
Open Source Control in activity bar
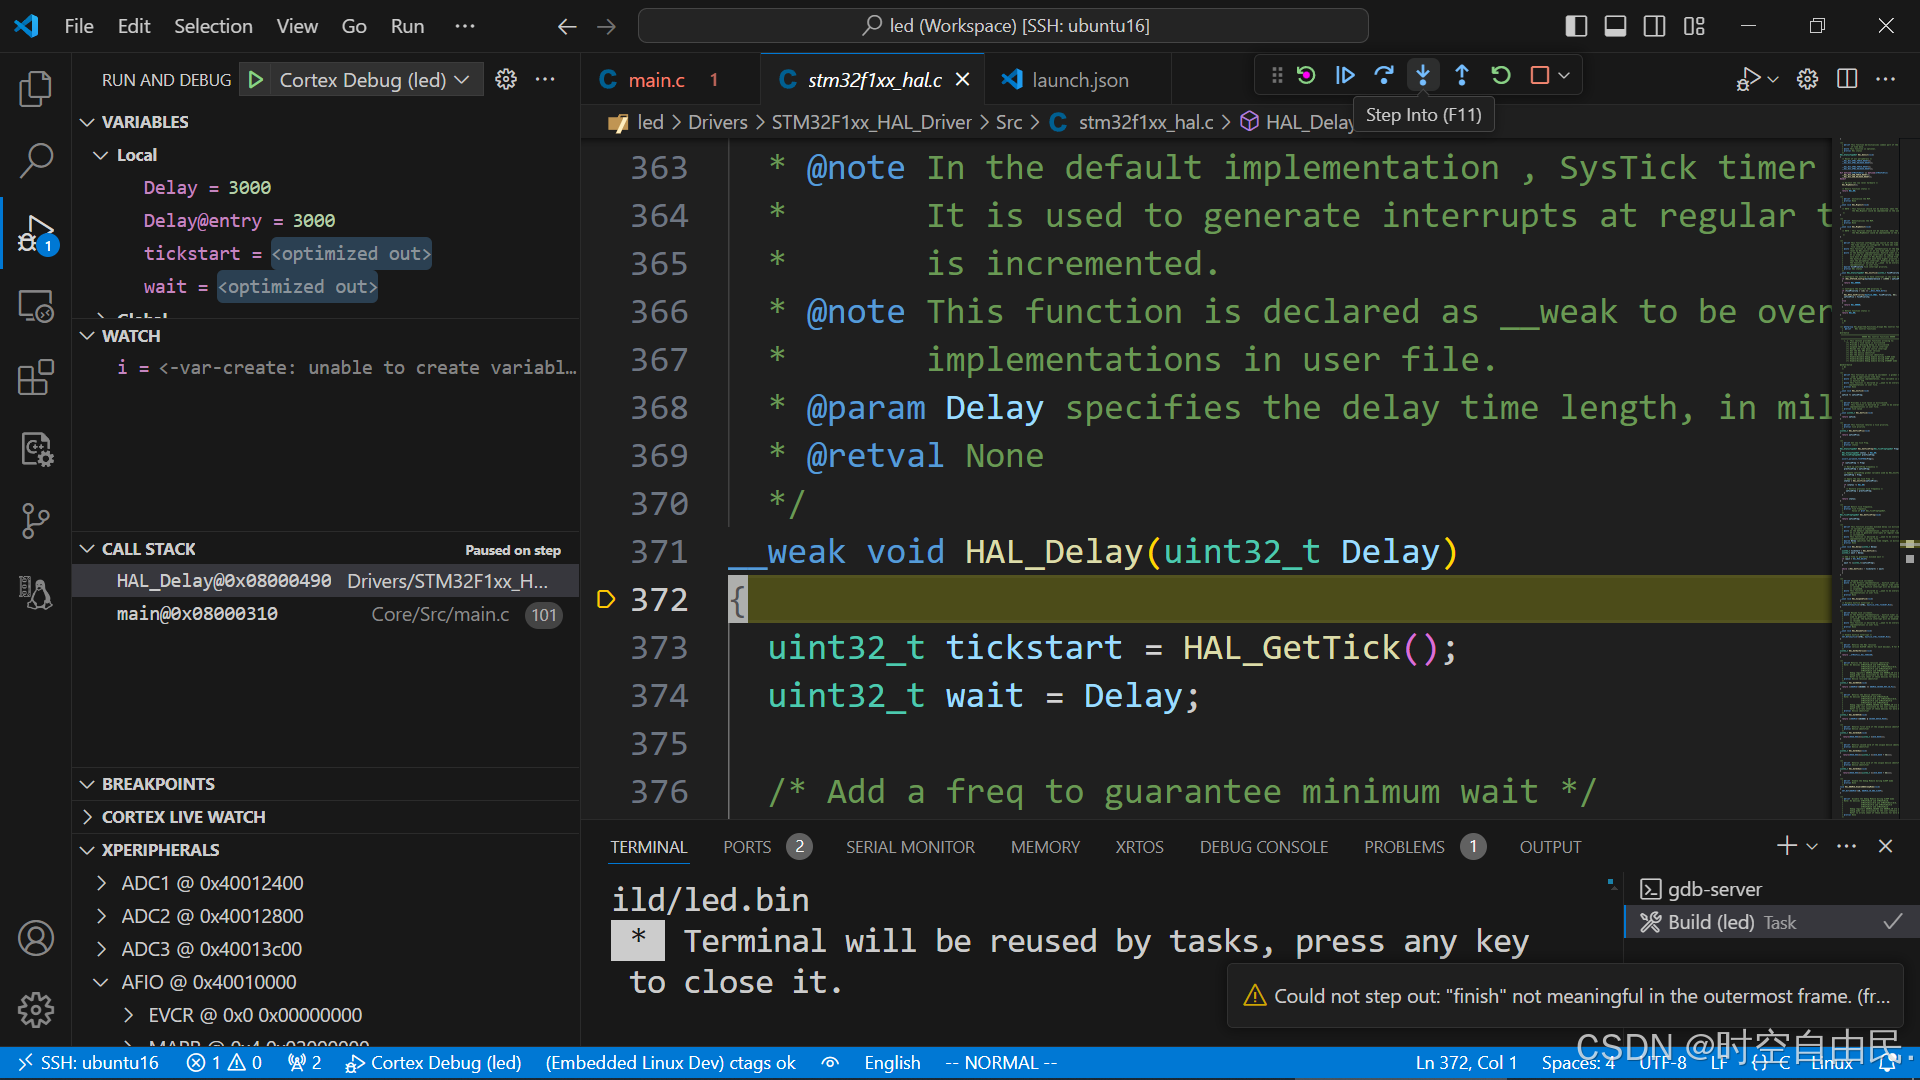tap(36, 520)
